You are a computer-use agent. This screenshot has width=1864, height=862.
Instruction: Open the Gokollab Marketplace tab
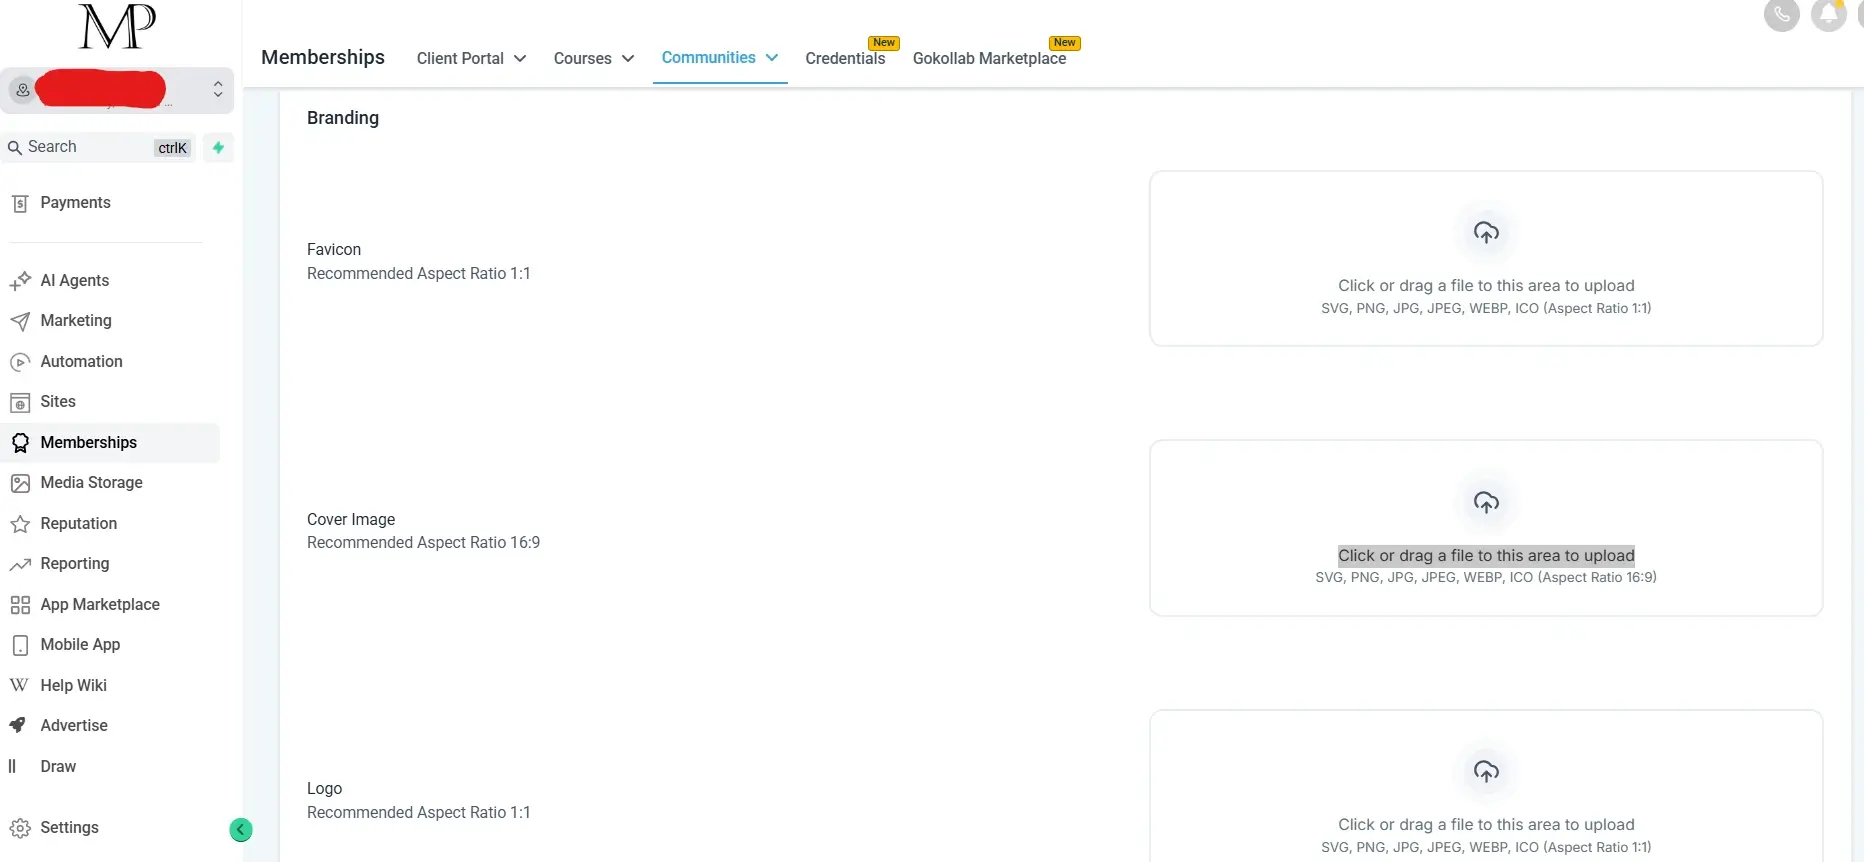click(989, 58)
